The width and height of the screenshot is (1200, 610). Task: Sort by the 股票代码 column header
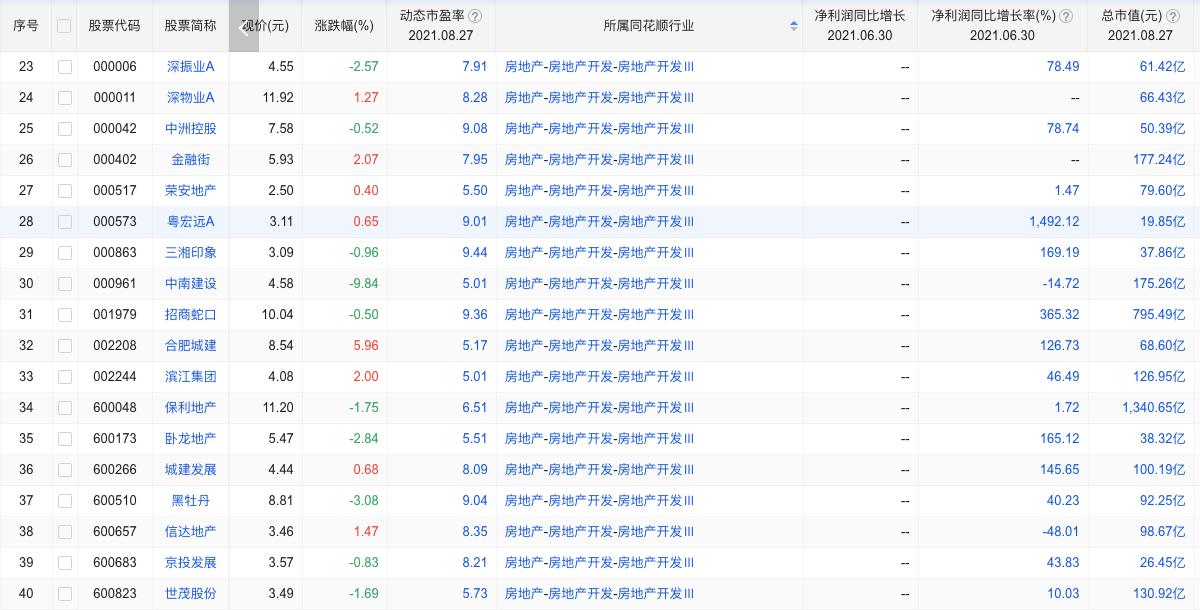pos(113,26)
